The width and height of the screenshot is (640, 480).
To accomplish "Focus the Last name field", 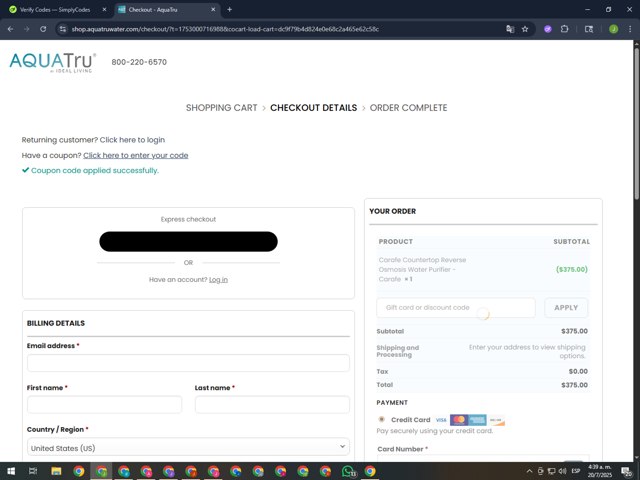I will pos(272,404).
